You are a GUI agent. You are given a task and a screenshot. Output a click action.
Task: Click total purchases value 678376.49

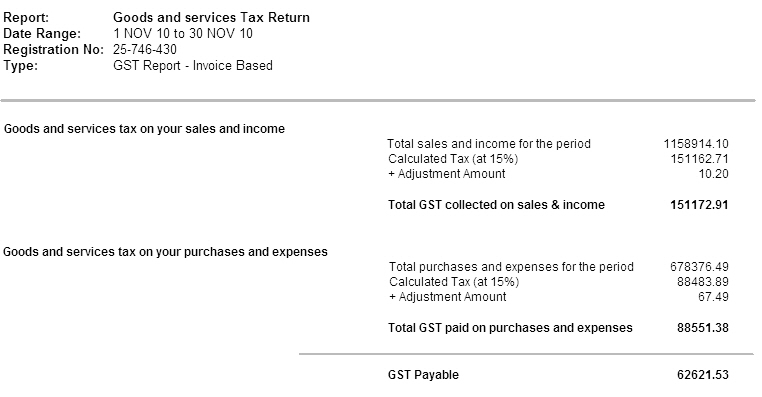click(x=699, y=267)
